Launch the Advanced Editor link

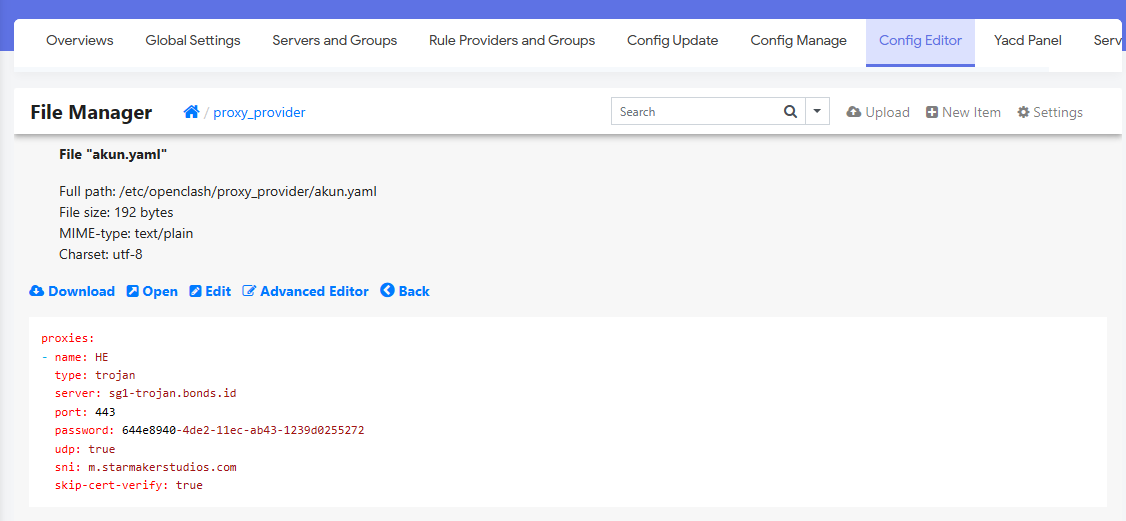click(315, 291)
